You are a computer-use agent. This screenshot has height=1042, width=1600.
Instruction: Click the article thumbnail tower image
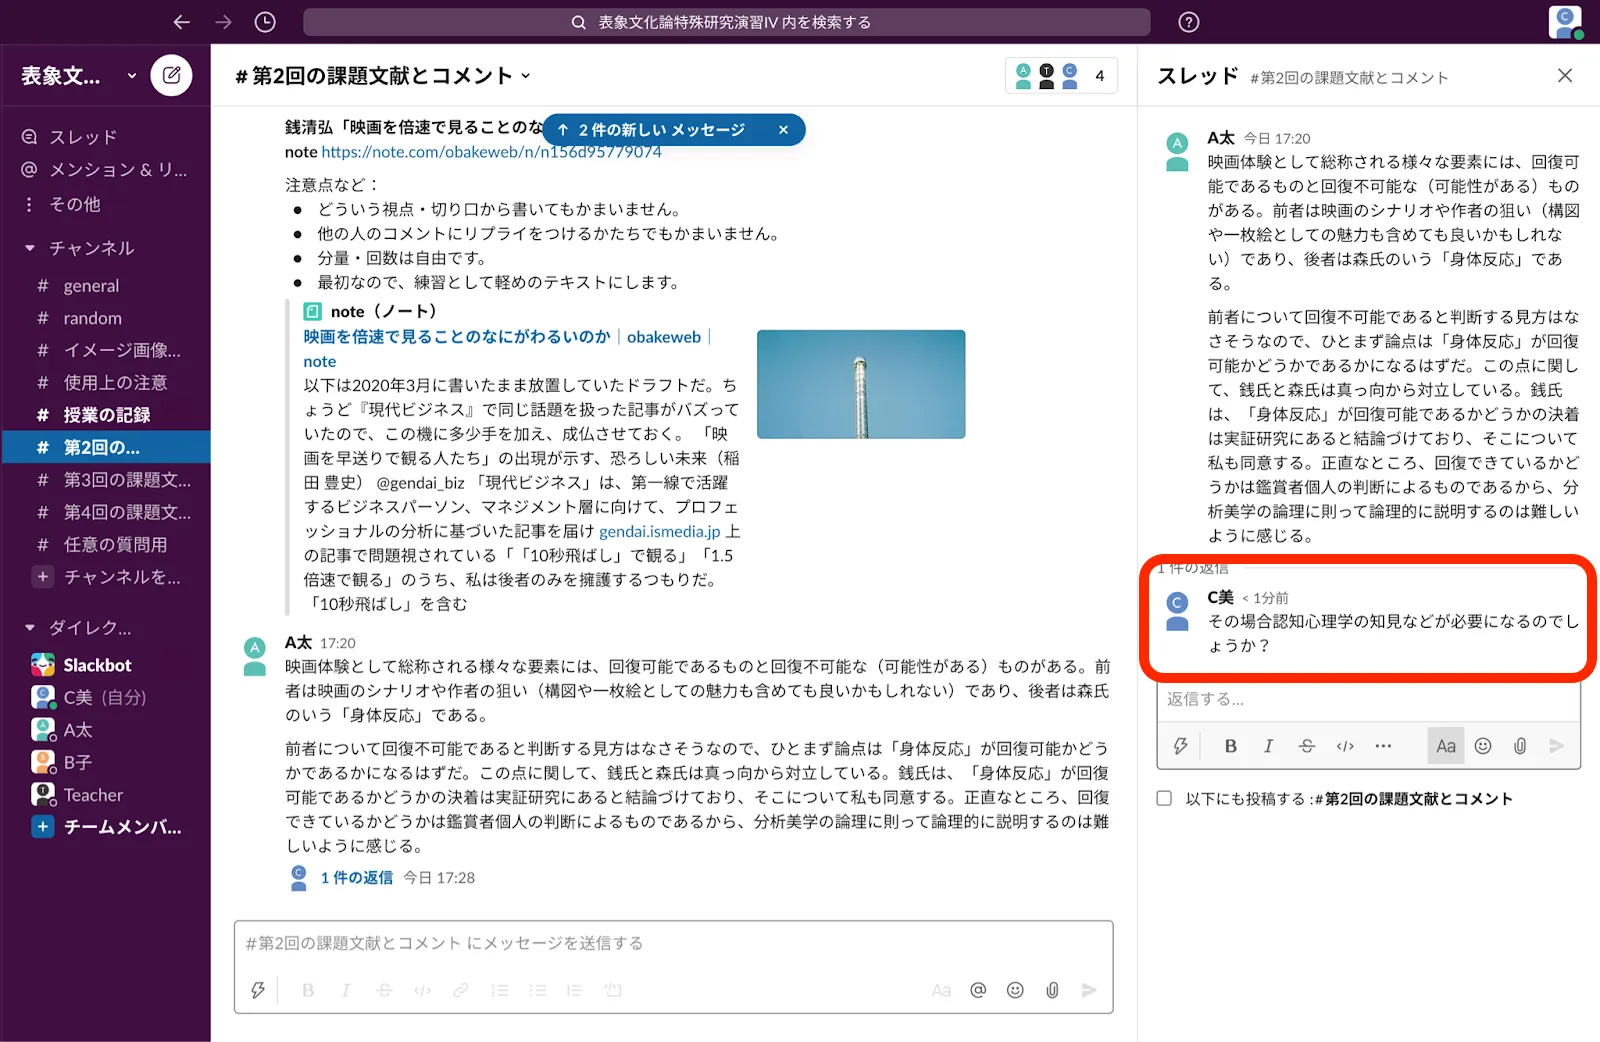click(x=861, y=384)
